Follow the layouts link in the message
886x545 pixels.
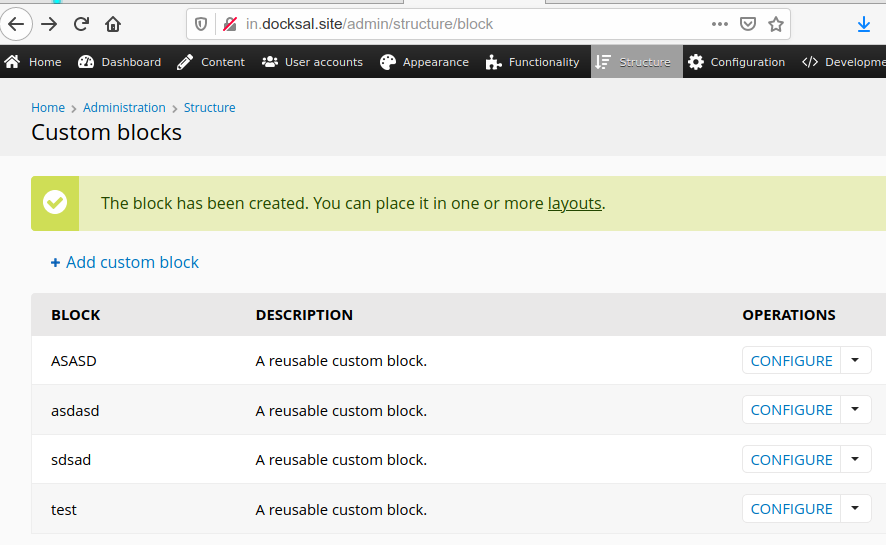[574, 203]
